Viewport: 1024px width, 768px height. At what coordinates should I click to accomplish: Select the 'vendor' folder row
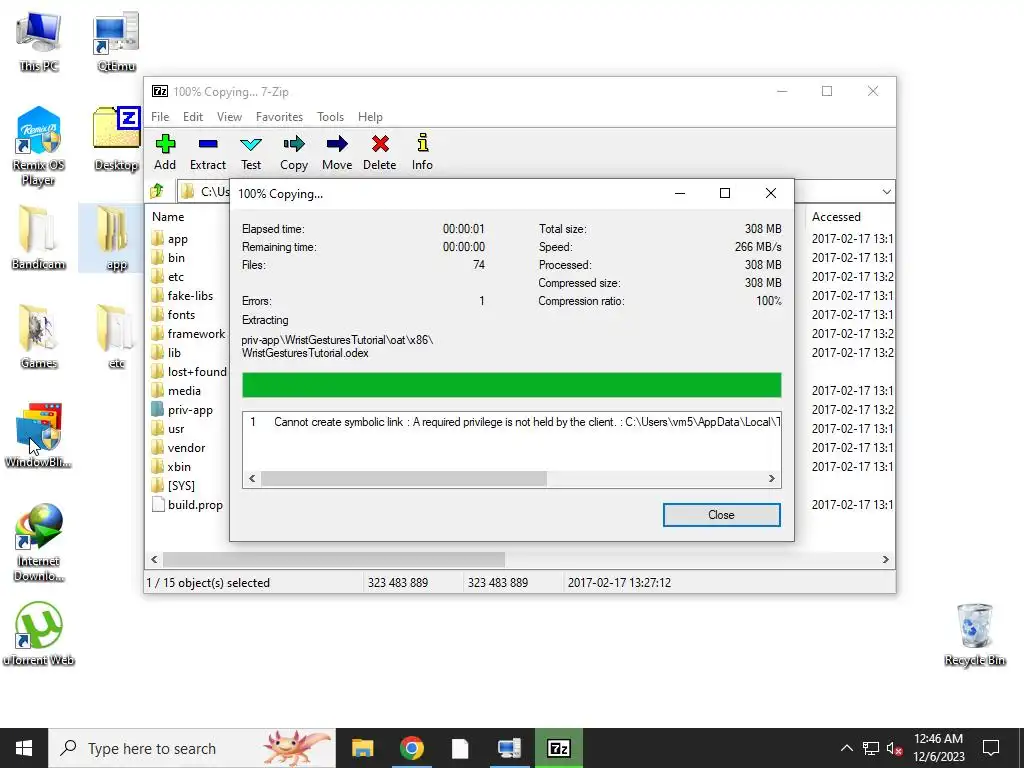pos(188,448)
